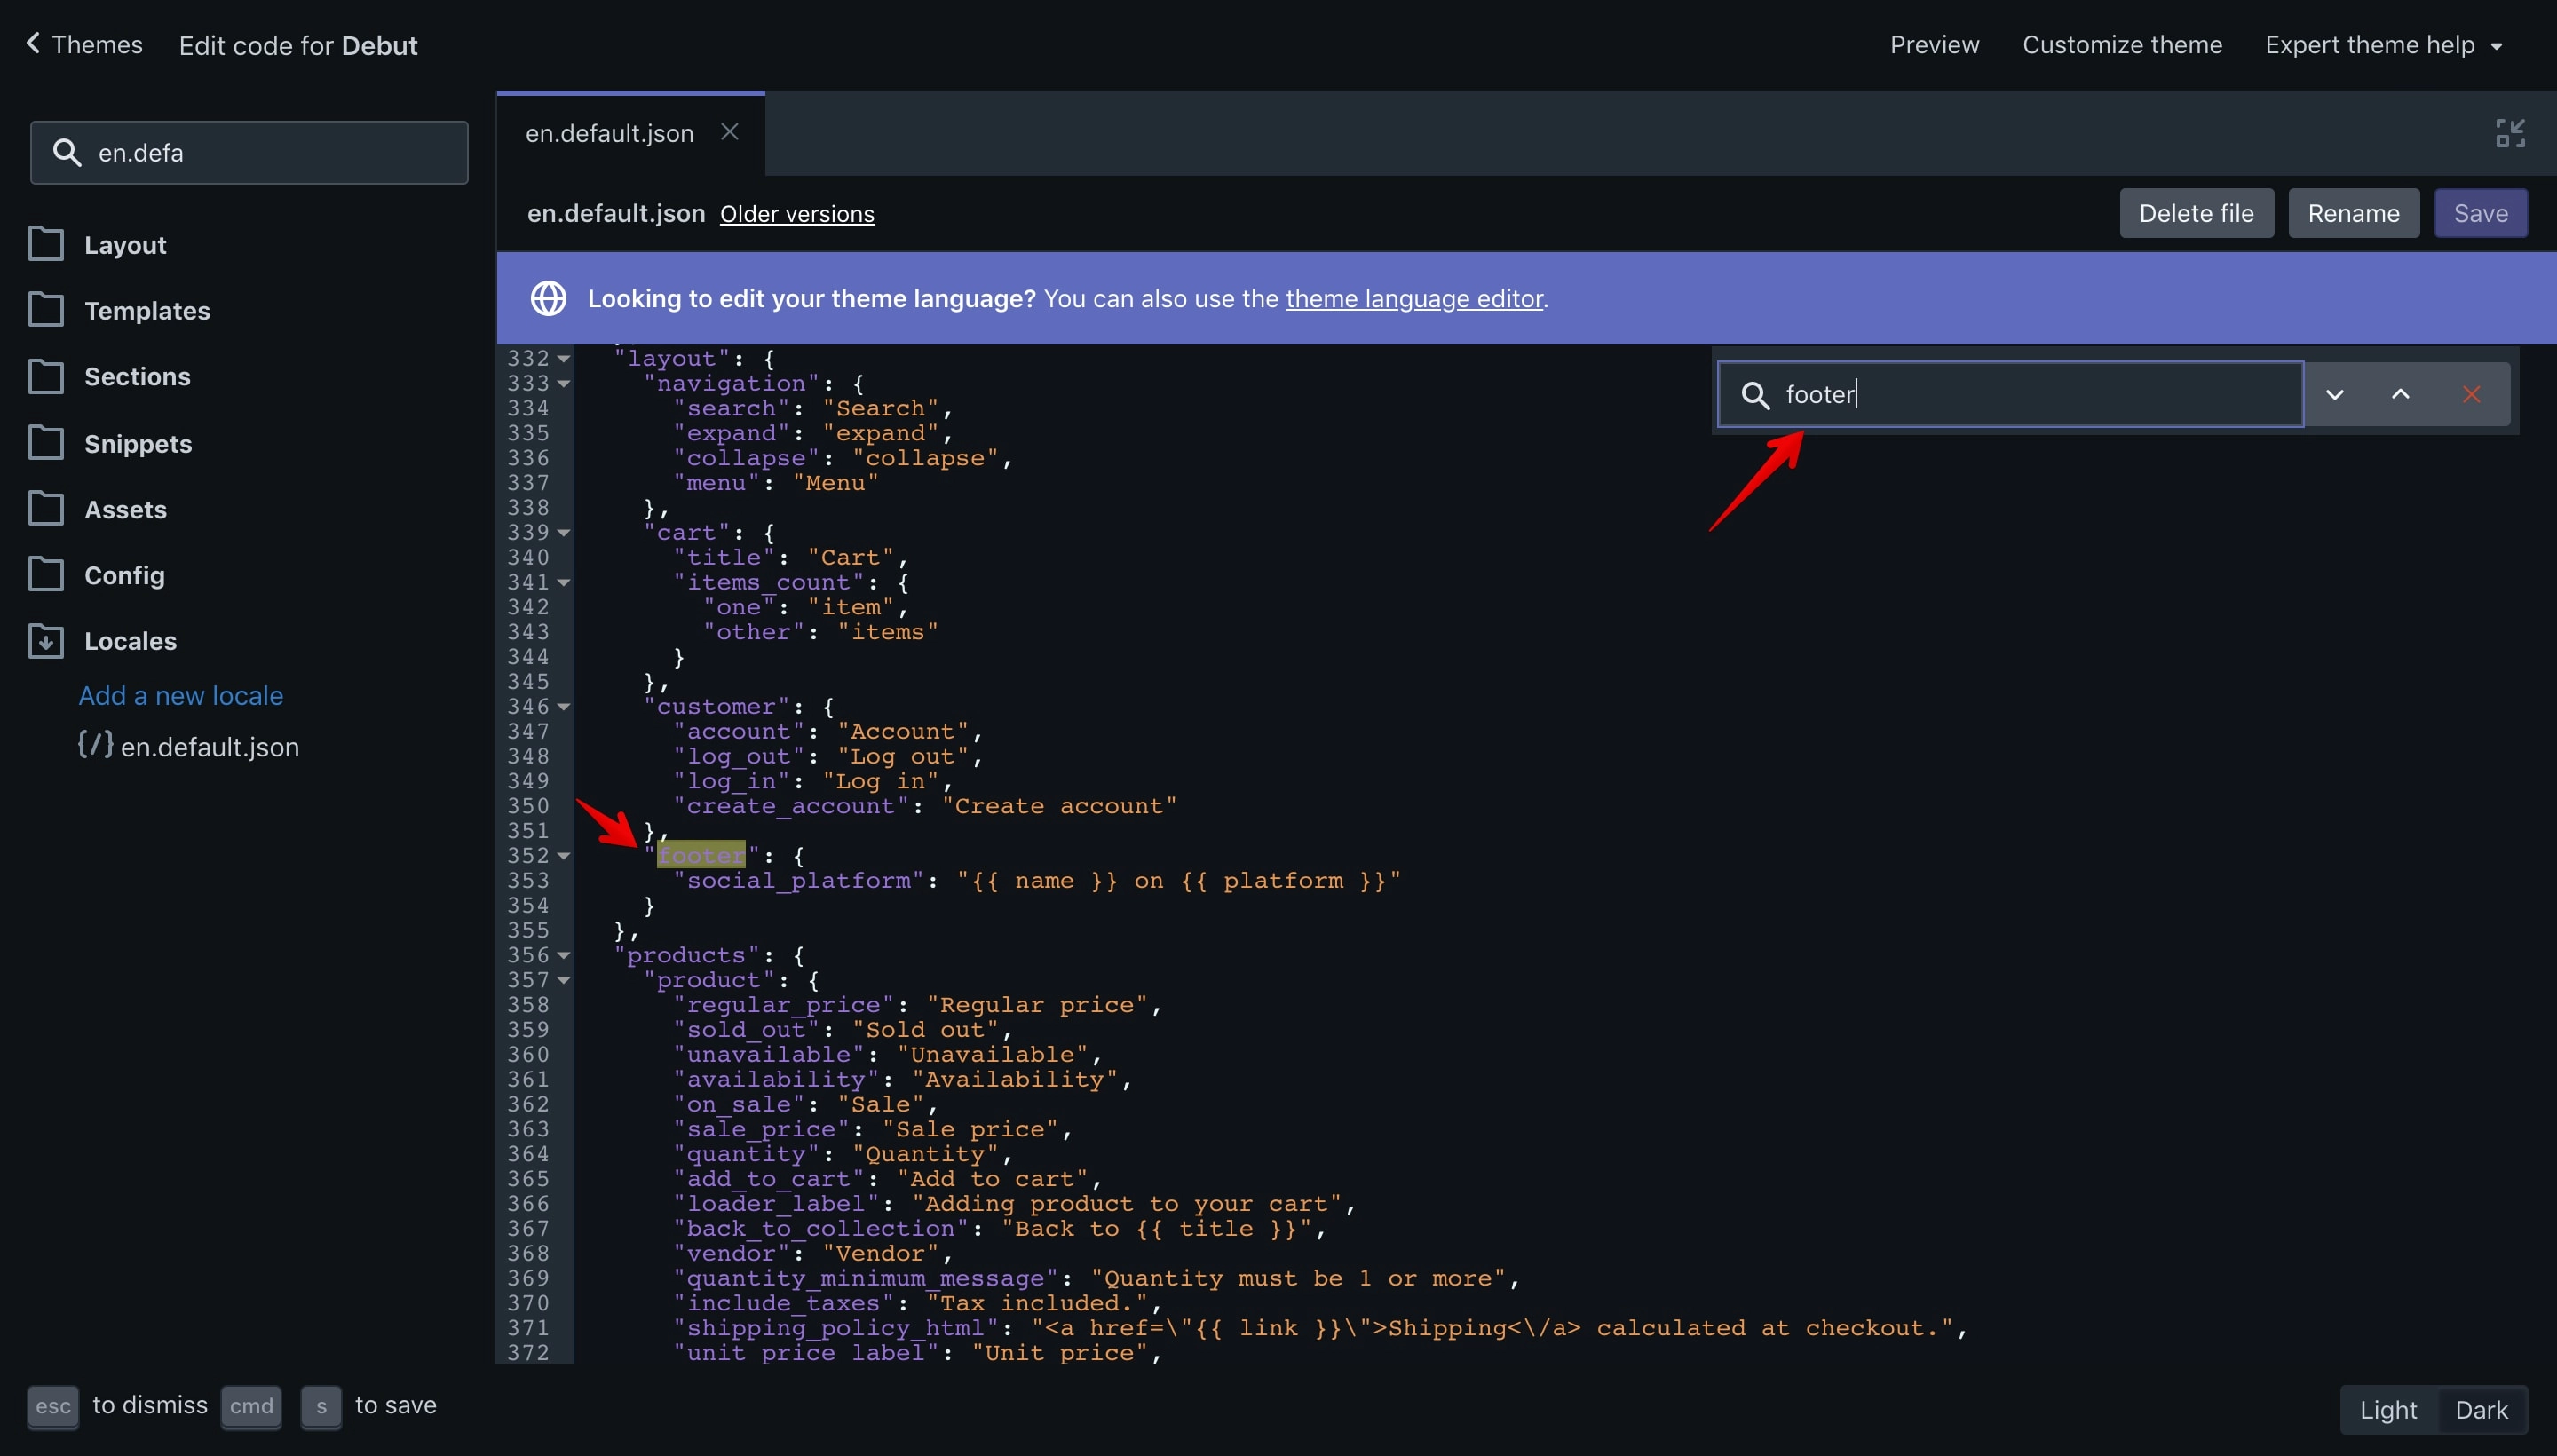Open en.default.json in the sidebar
The image size is (2557, 1456).
point(210,747)
